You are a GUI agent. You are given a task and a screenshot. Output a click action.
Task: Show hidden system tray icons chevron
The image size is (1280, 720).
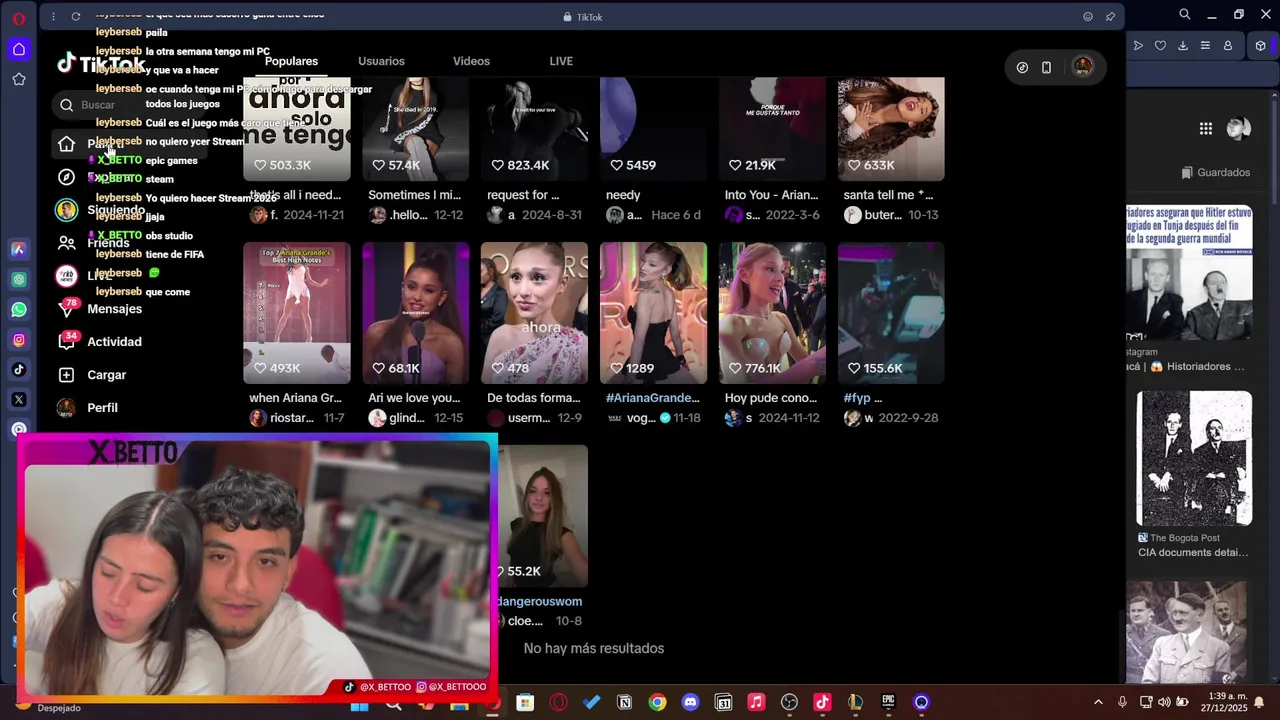coord(1098,702)
